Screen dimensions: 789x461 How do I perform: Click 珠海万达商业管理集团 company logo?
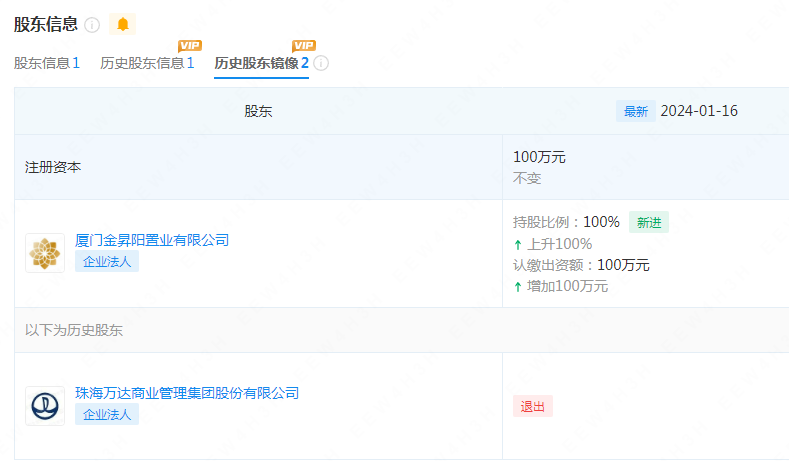(45, 406)
